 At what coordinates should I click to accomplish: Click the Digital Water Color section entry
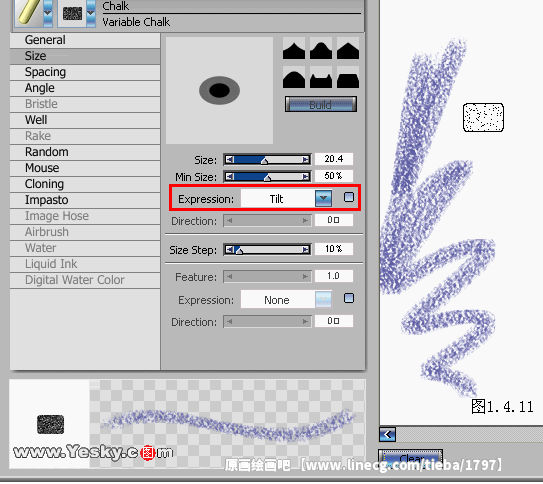coord(85,280)
